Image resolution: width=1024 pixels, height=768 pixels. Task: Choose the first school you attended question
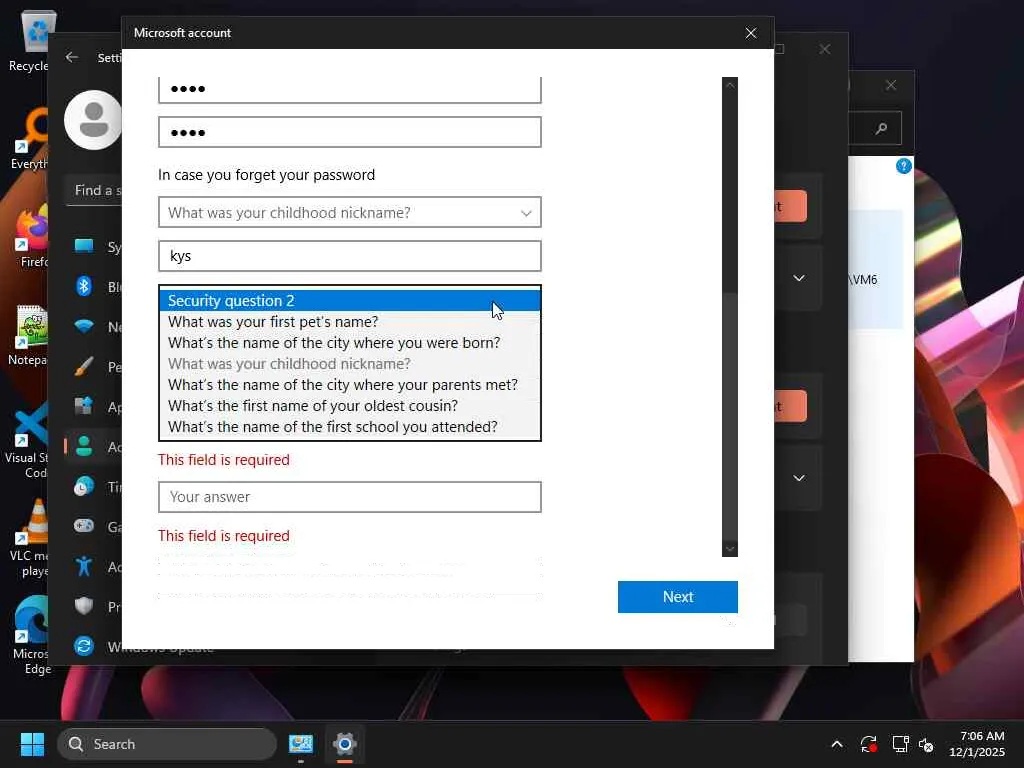349,426
